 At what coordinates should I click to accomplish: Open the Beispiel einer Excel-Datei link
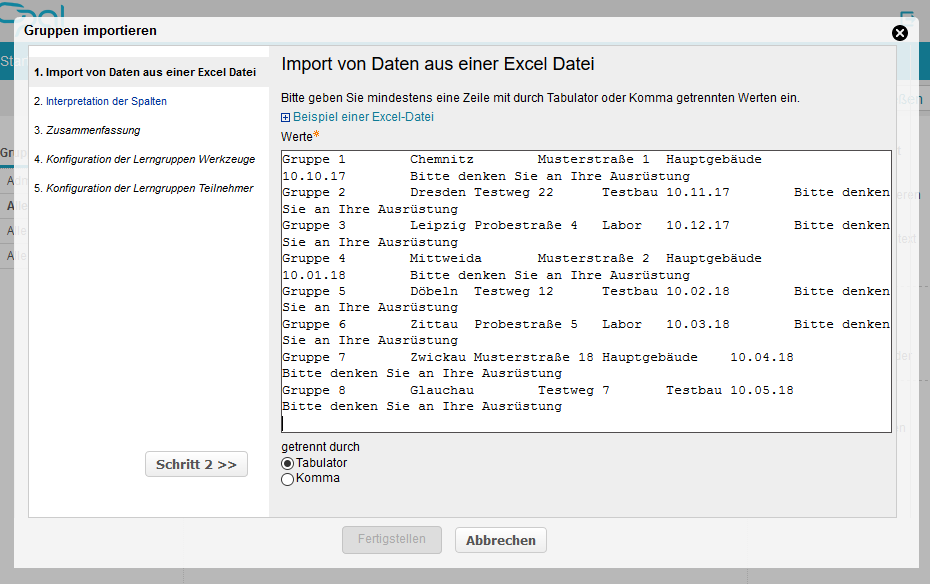363,117
